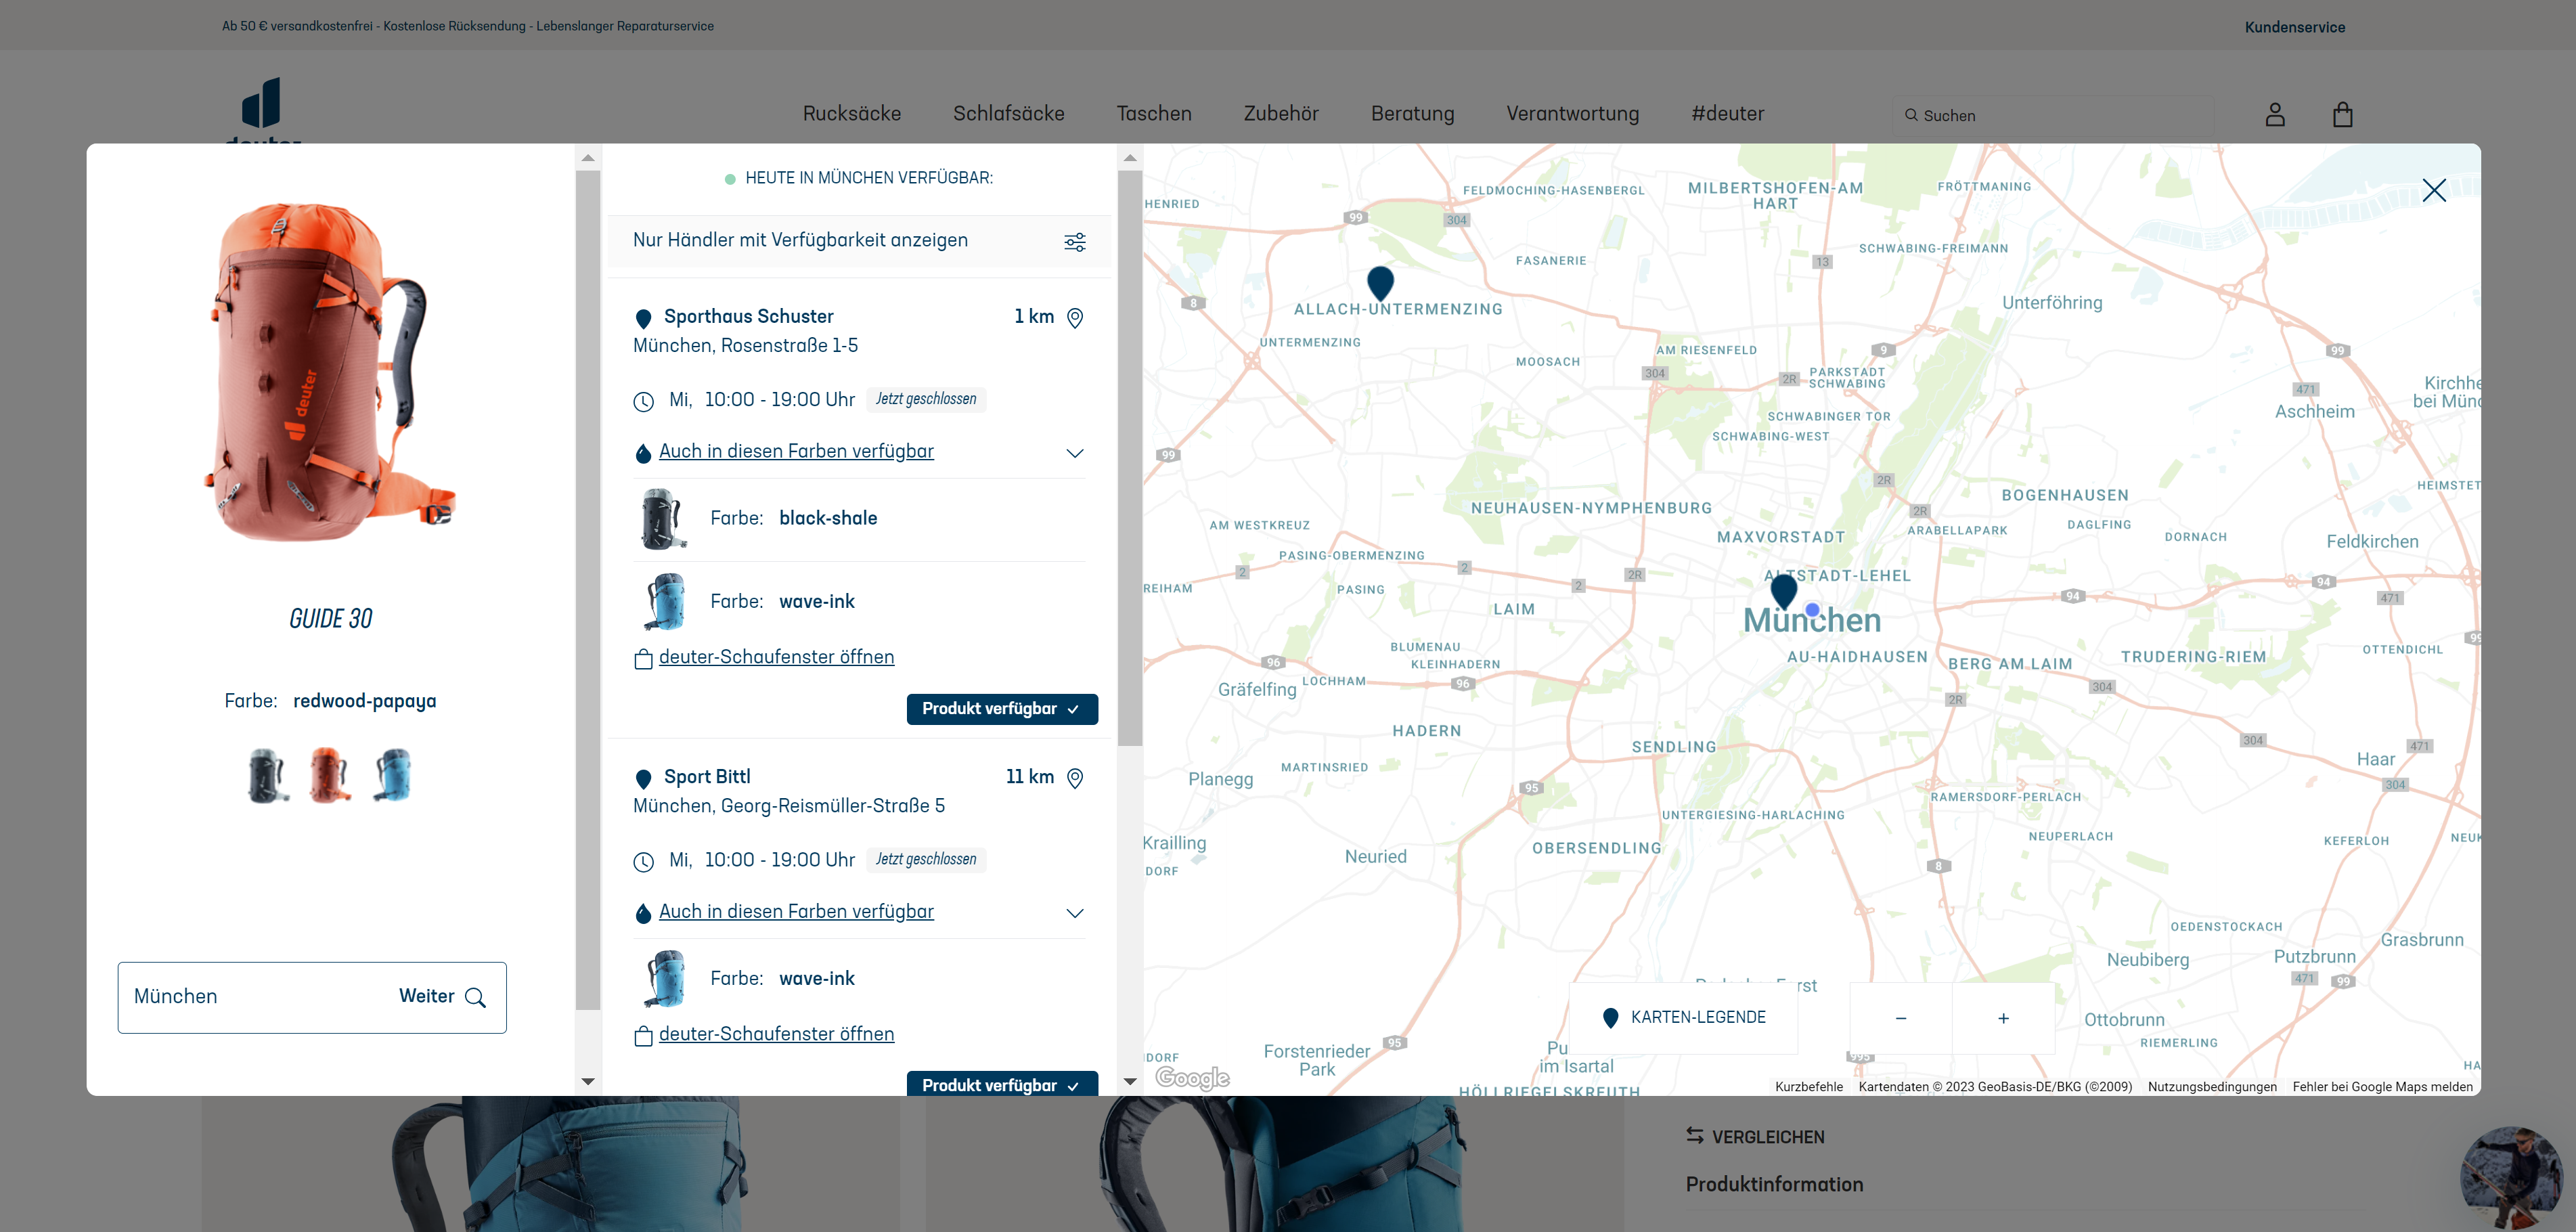Open the Rucksäcke menu
Viewport: 2576px width, 1232px height.
pyautogui.click(x=852, y=114)
